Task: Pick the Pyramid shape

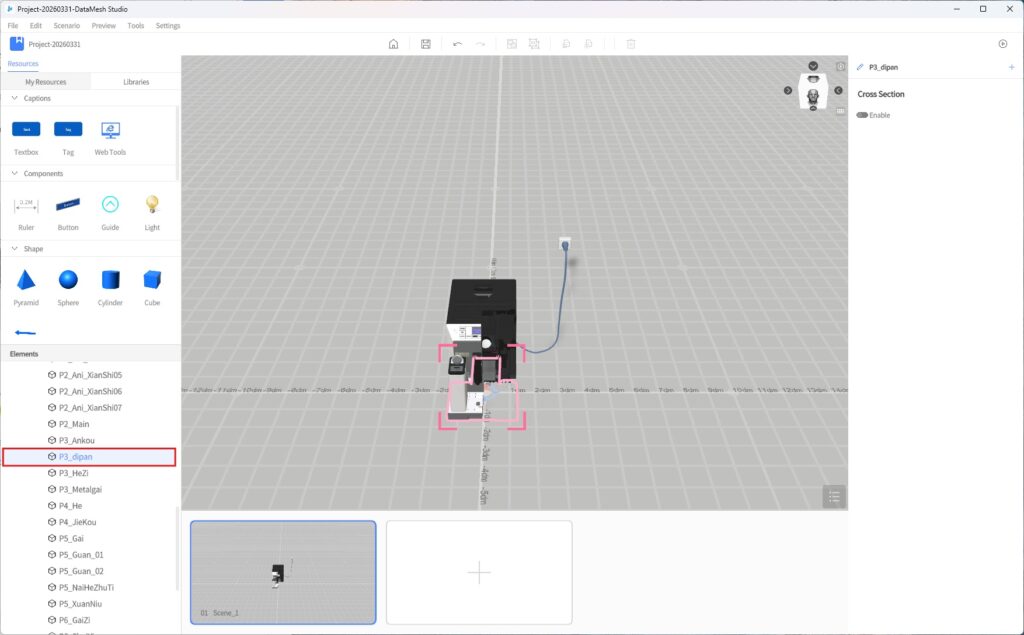Action: pyautogui.click(x=26, y=280)
